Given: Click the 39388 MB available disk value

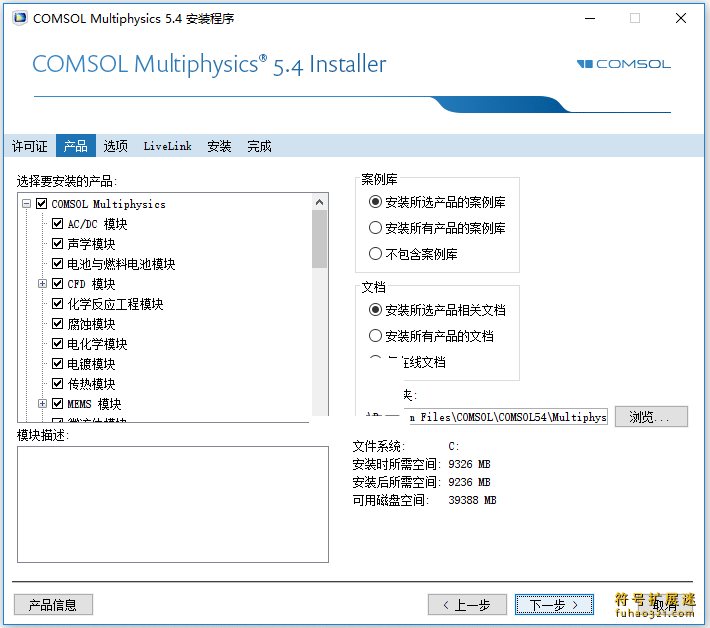Looking at the screenshot, I should (472, 500).
